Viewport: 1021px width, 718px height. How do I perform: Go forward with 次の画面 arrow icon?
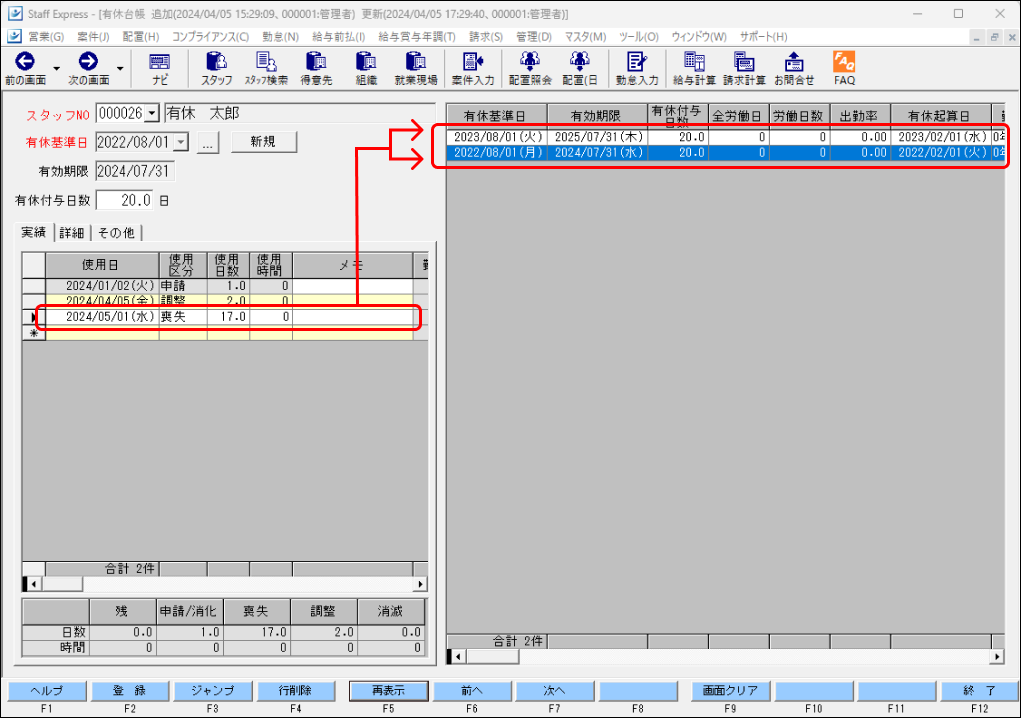[88, 62]
